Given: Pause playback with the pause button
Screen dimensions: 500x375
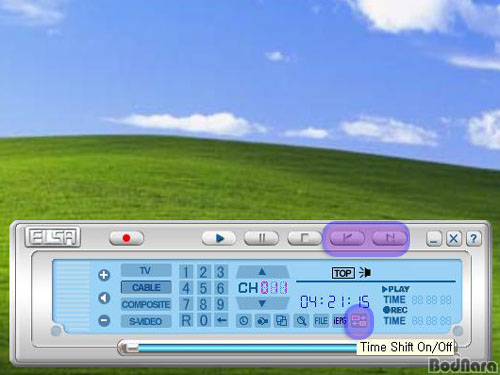Looking at the screenshot, I should (261, 238).
